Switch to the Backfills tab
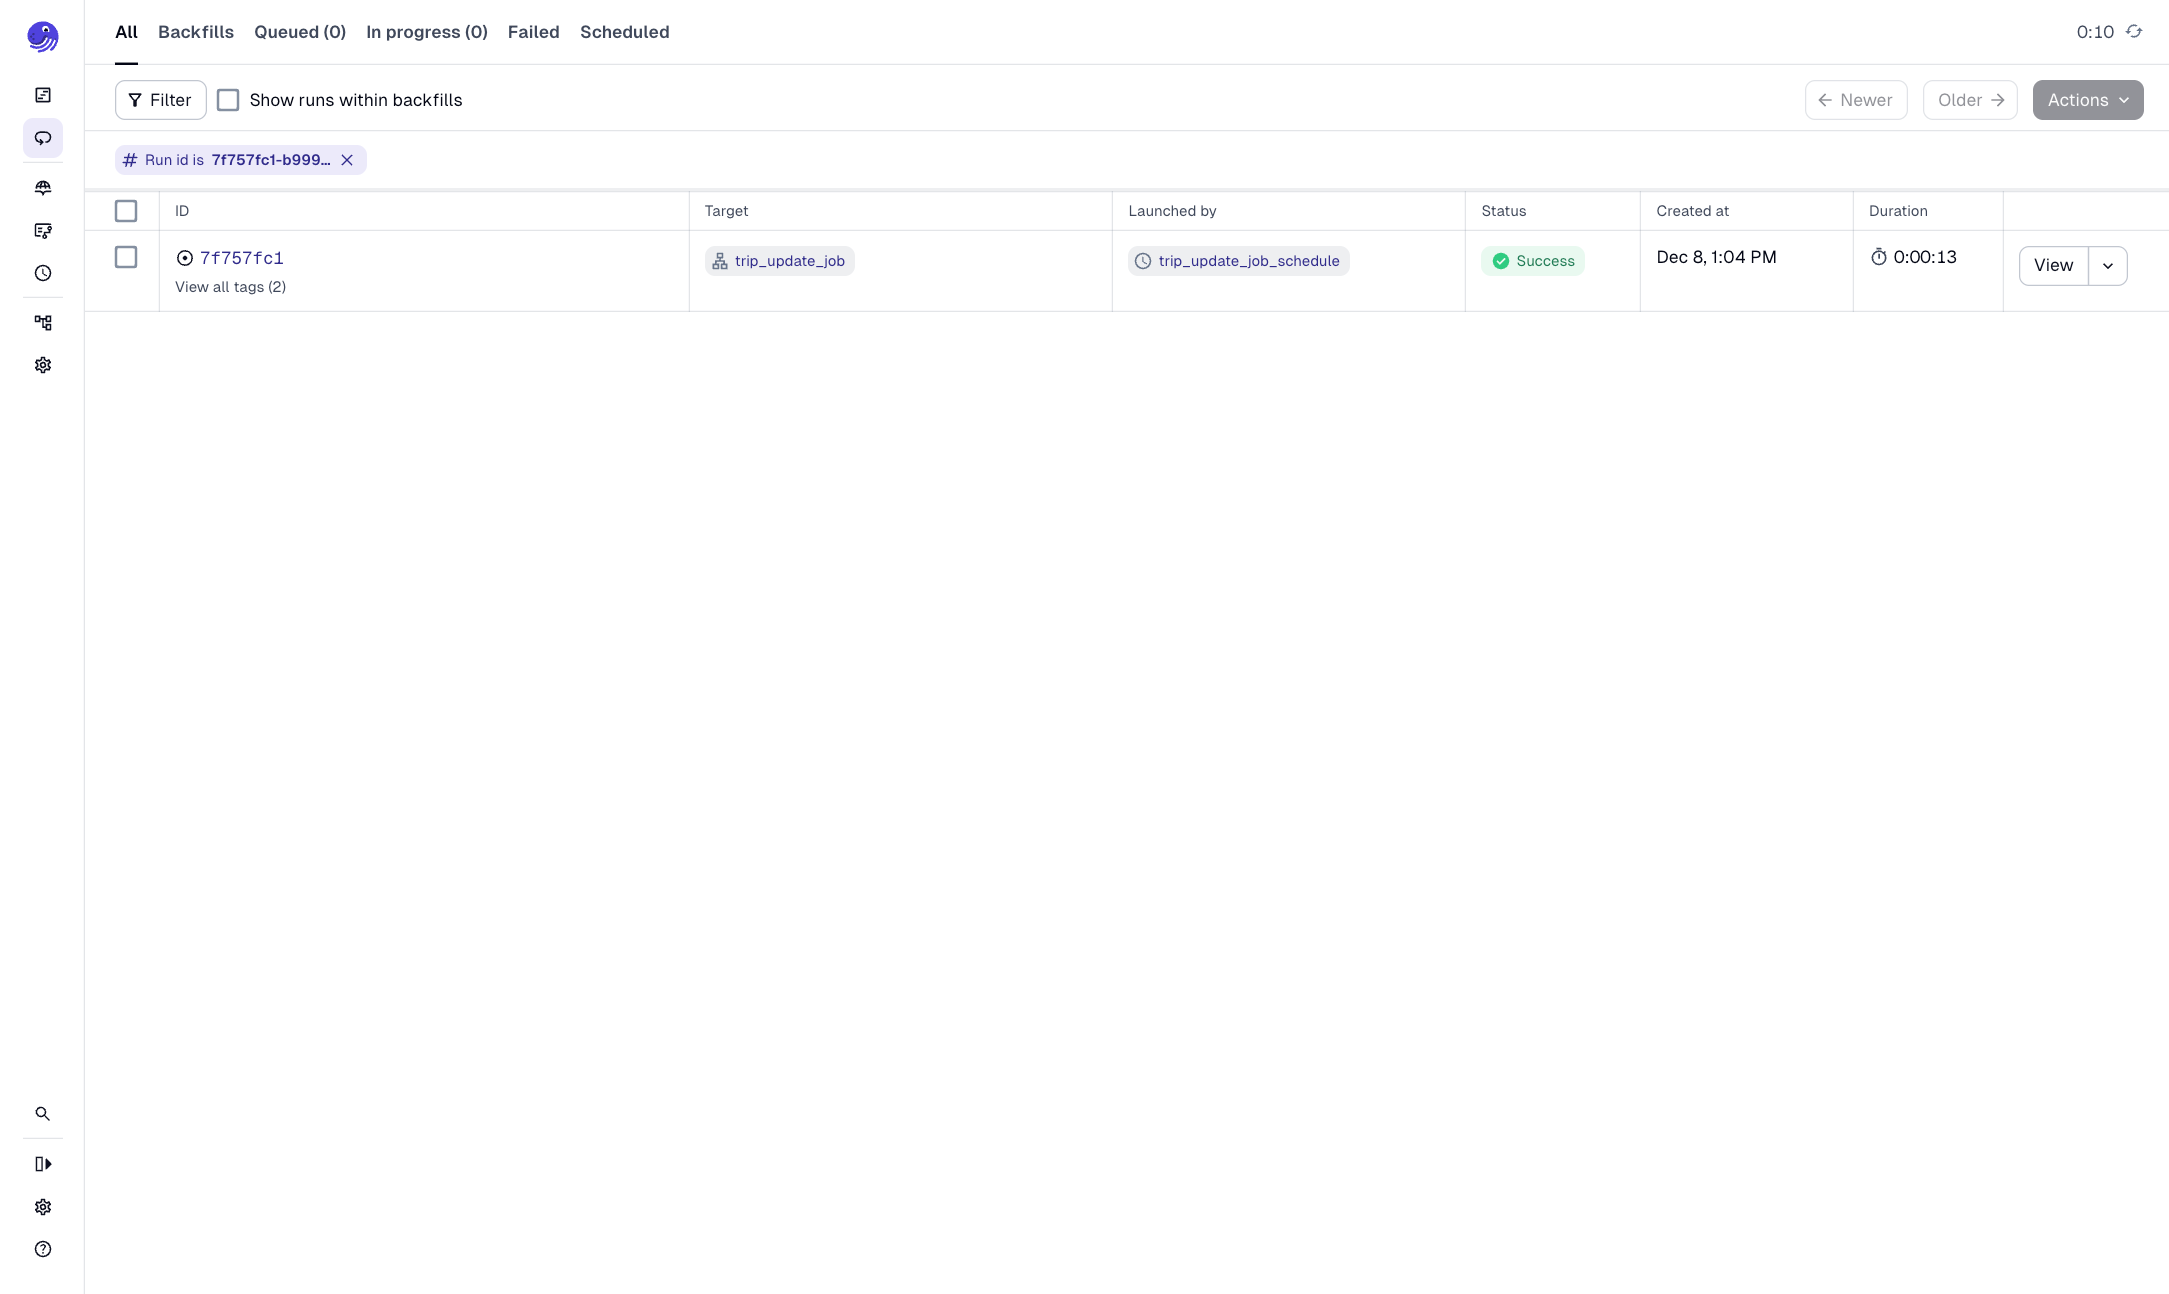This screenshot has height=1294, width=2169. coord(196,32)
